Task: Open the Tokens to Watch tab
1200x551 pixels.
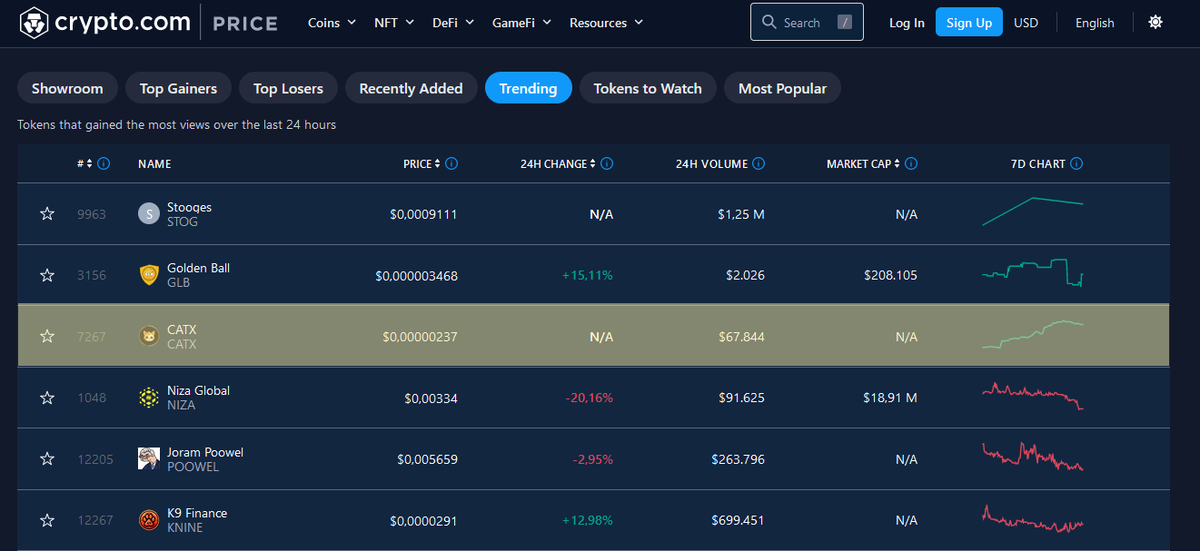Action: pos(648,88)
